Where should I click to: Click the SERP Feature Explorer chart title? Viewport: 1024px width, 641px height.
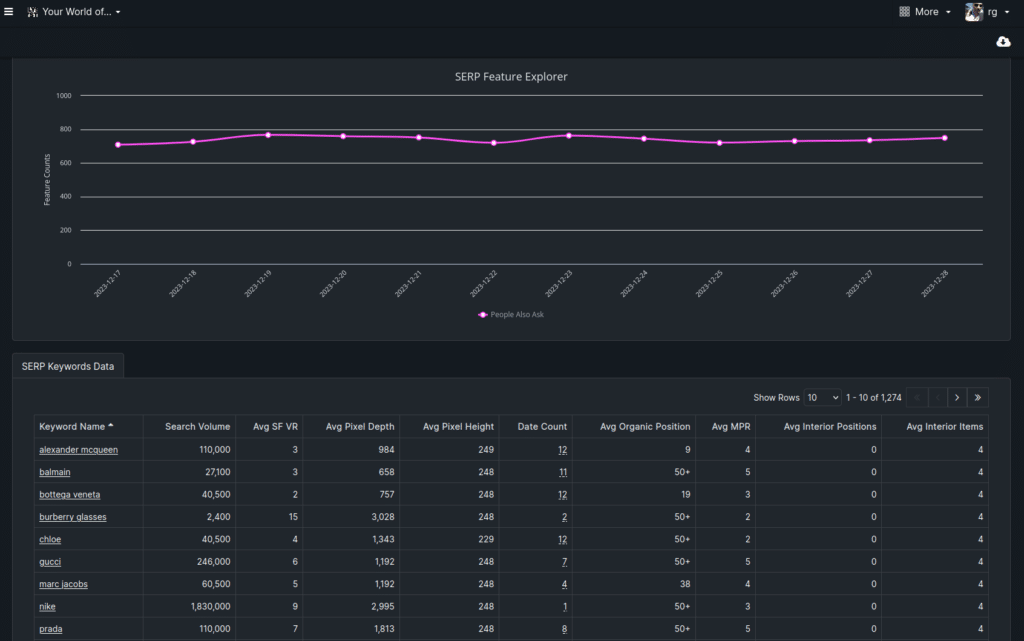[x=511, y=76]
